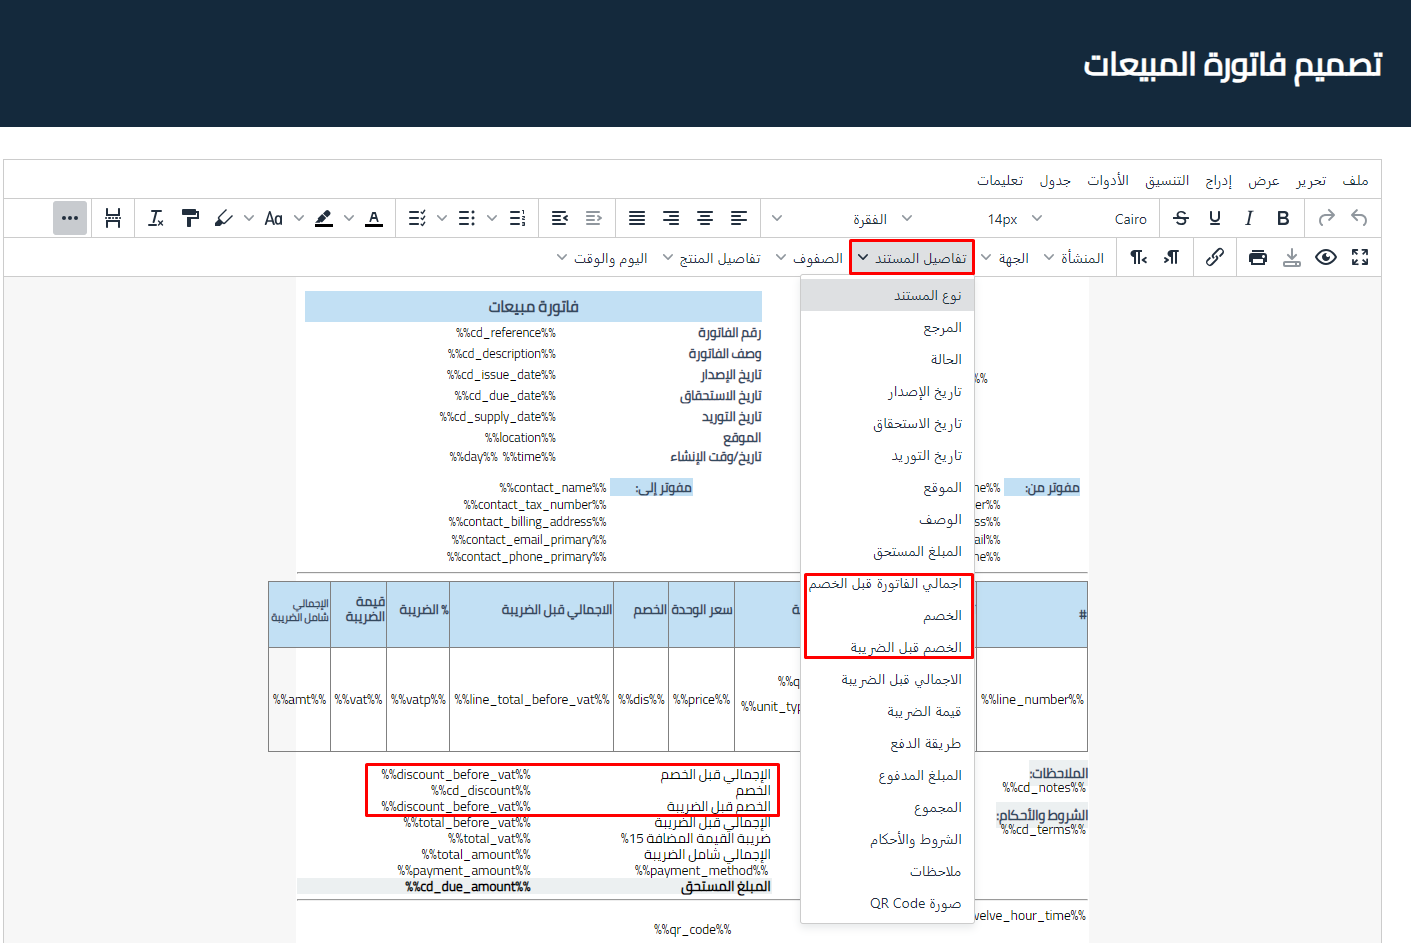Click the checklist icon
The height and width of the screenshot is (943, 1411).
coord(417,218)
